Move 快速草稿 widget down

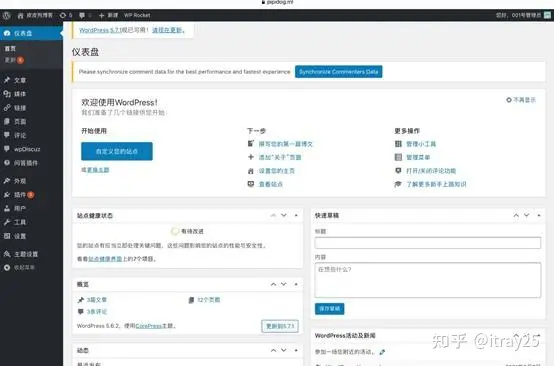[x=526, y=215]
